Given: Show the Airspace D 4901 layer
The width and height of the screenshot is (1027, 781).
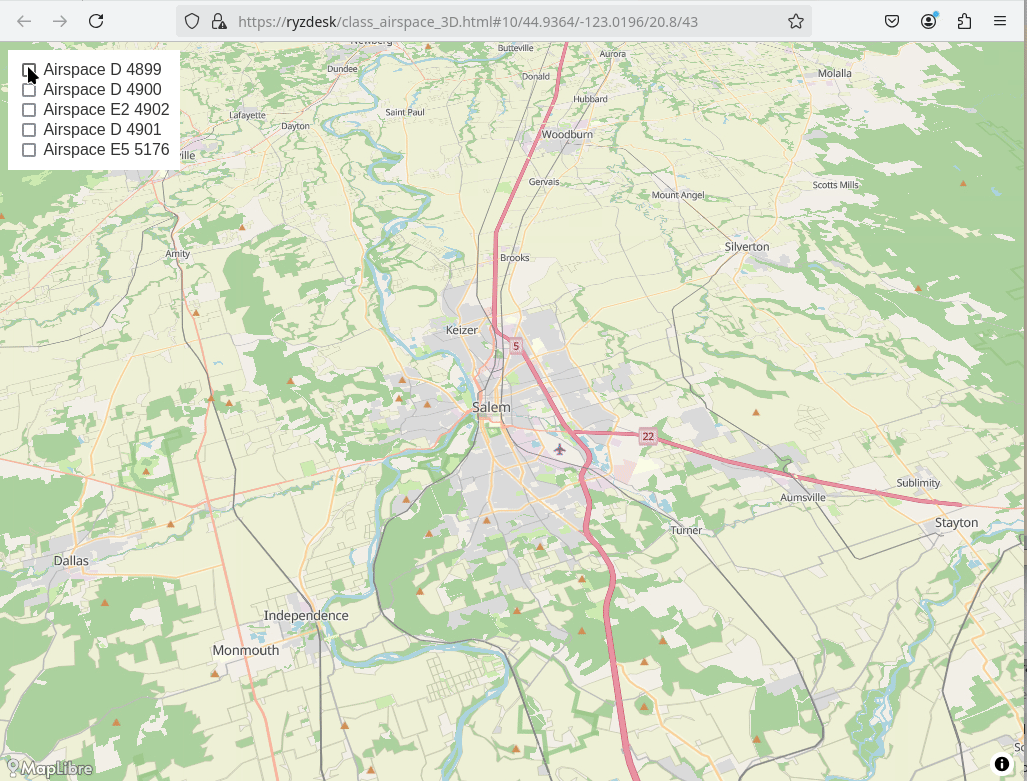Looking at the screenshot, I should click(x=29, y=130).
